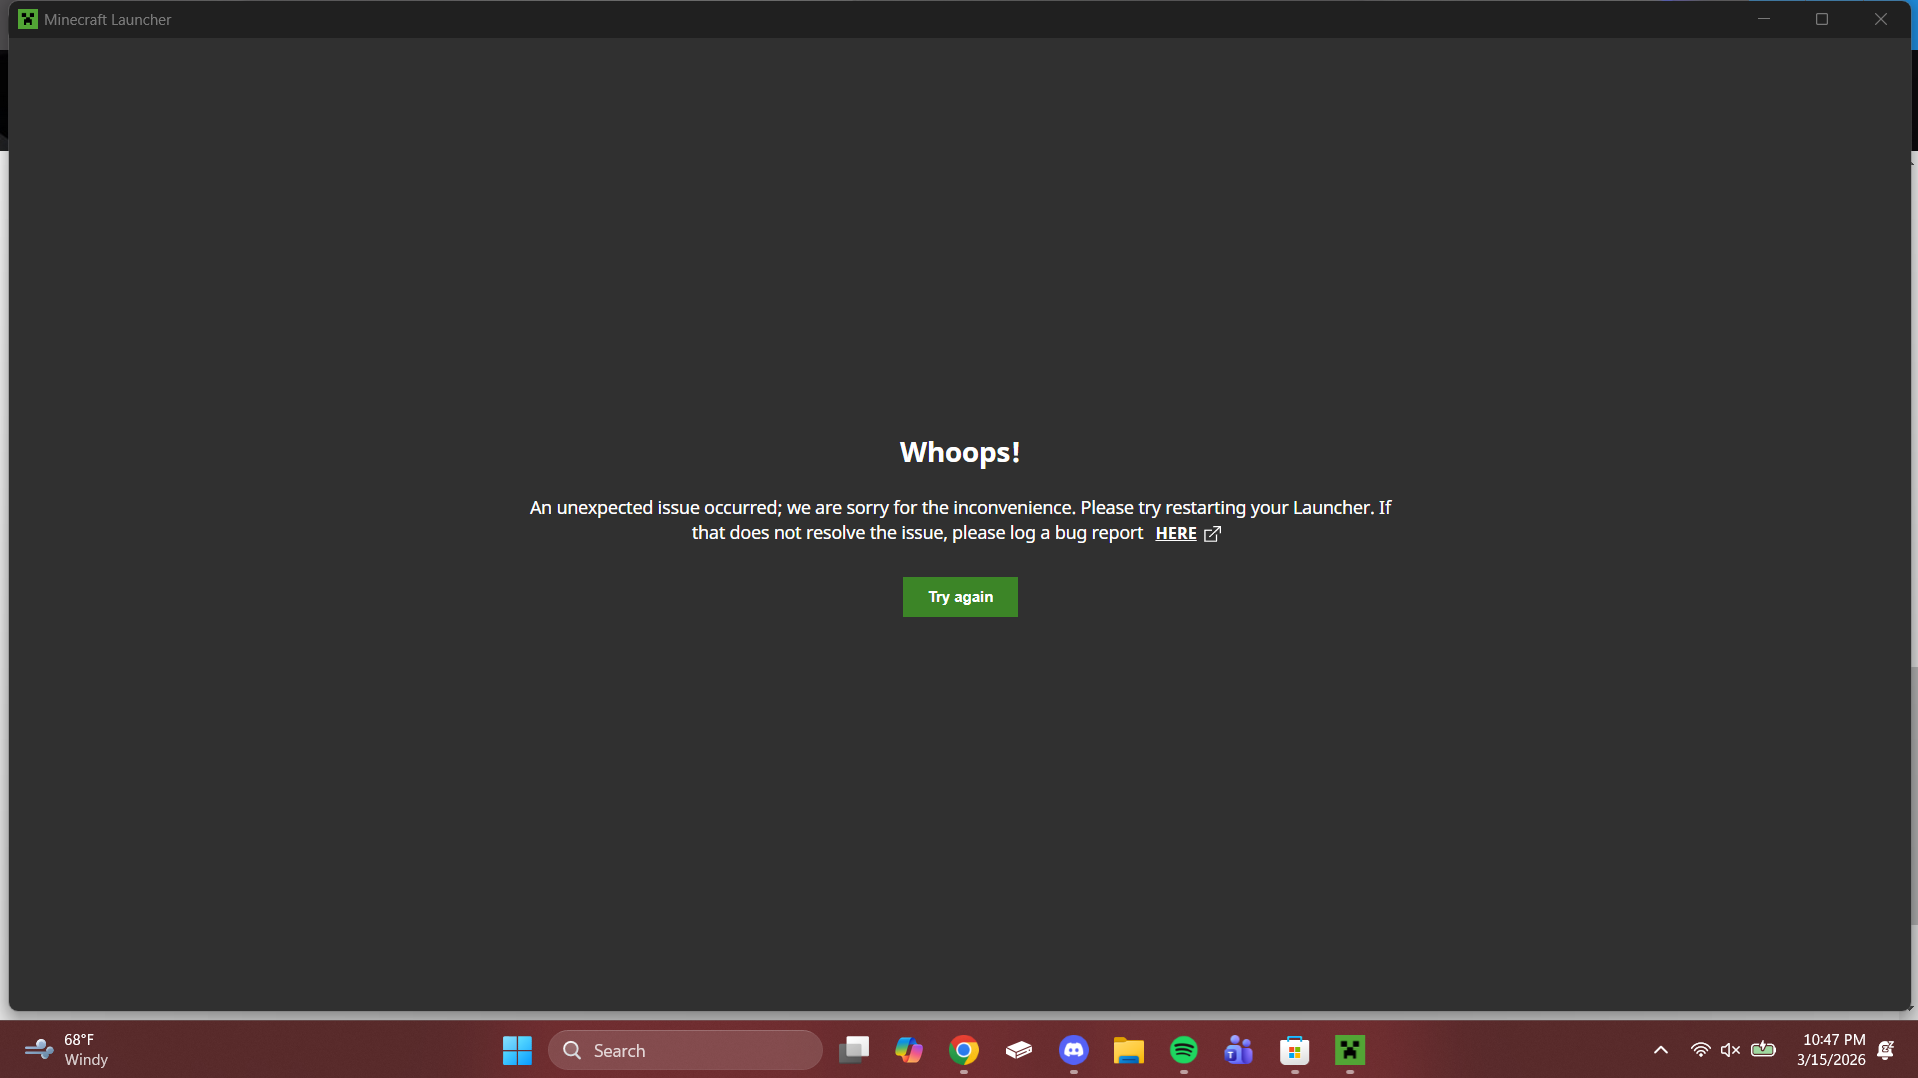Launch Copilot from the taskbar
Viewport: 1918px width, 1078px height.
[909, 1050]
